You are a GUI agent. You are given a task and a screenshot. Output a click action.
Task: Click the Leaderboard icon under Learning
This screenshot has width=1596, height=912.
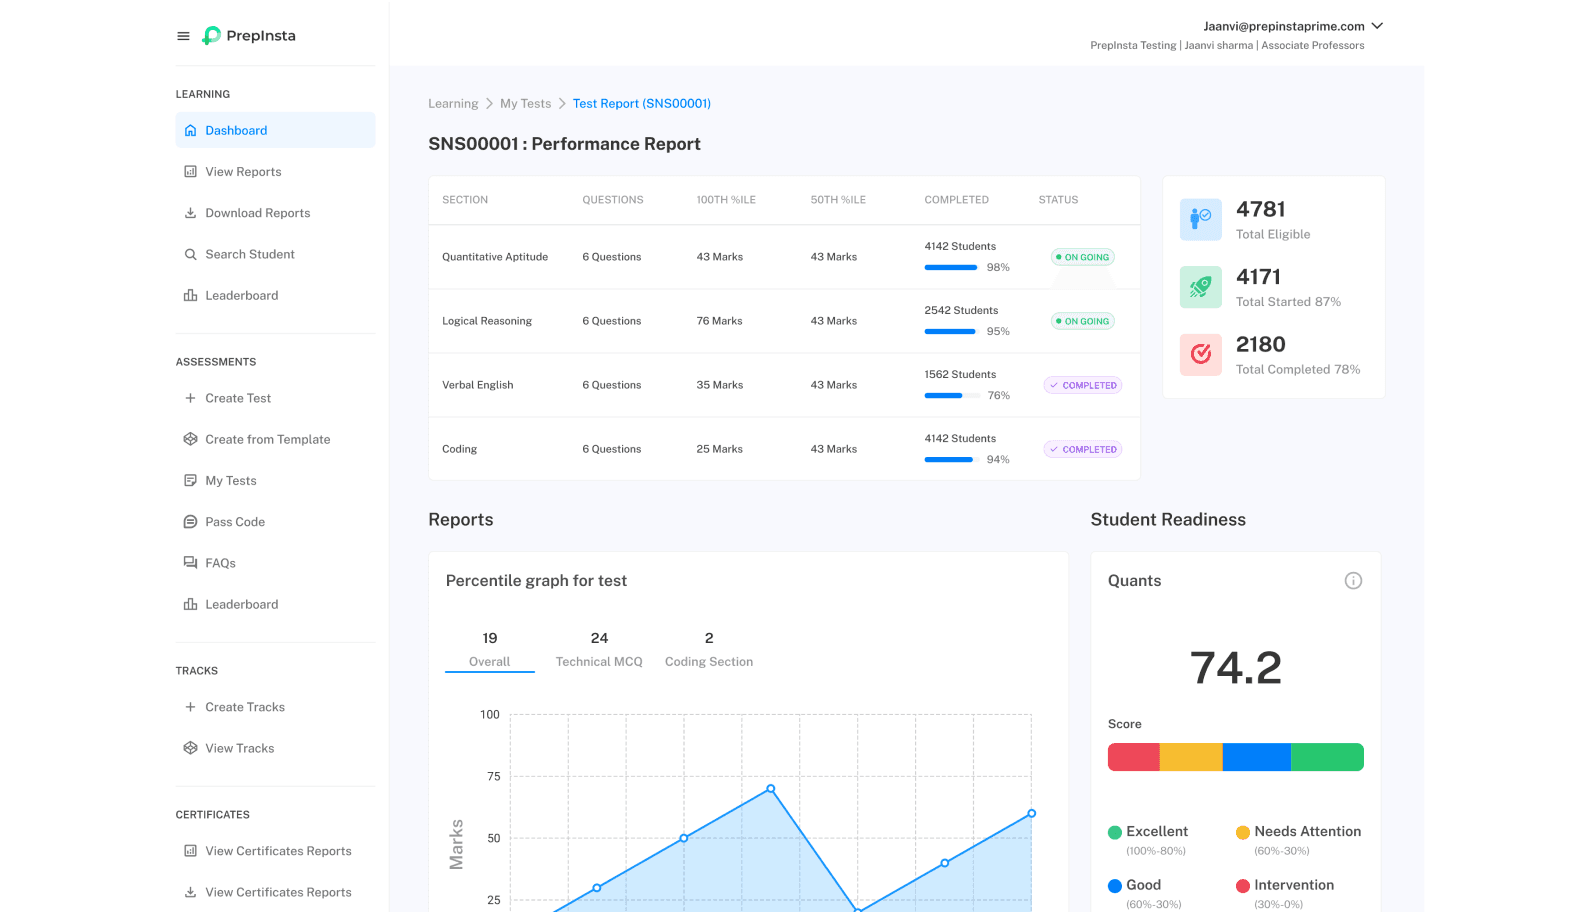190,295
